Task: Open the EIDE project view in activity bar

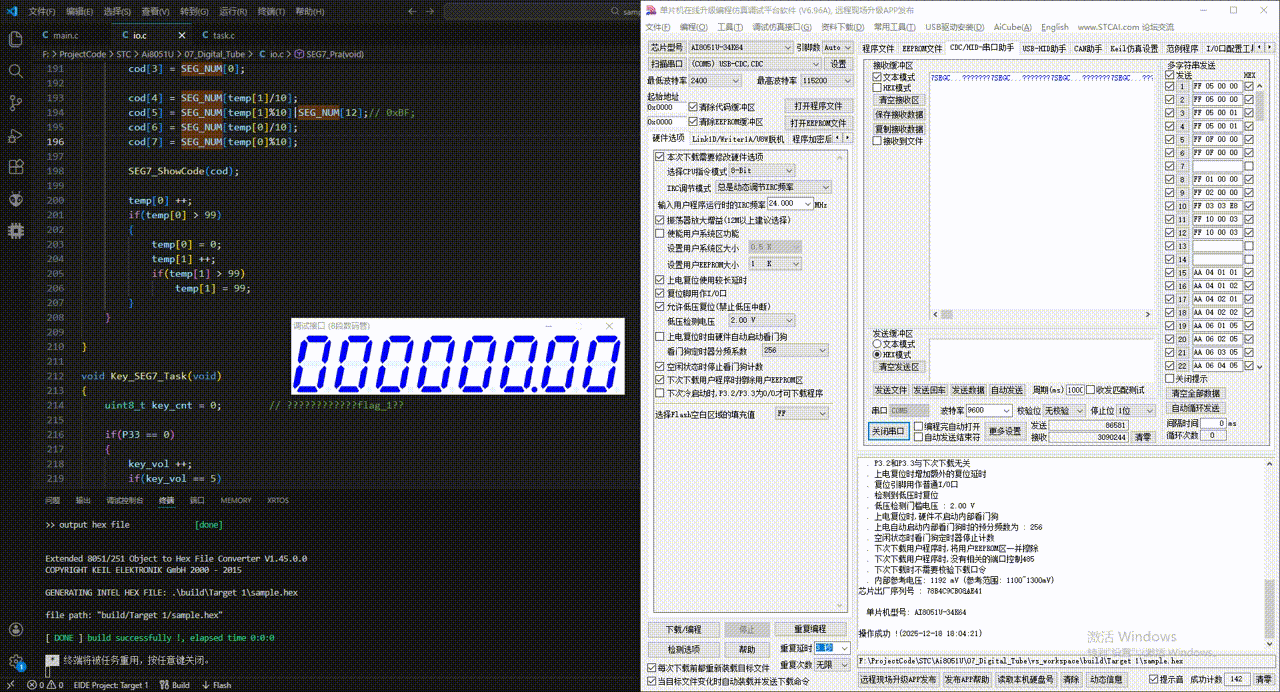Action: (15, 231)
